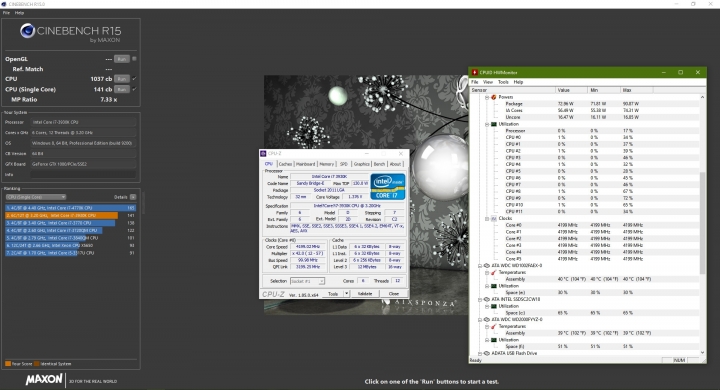The height and width of the screenshot is (390, 720).
Task: Toggle the OpenGL test checkbox
Action: click(x=134, y=59)
